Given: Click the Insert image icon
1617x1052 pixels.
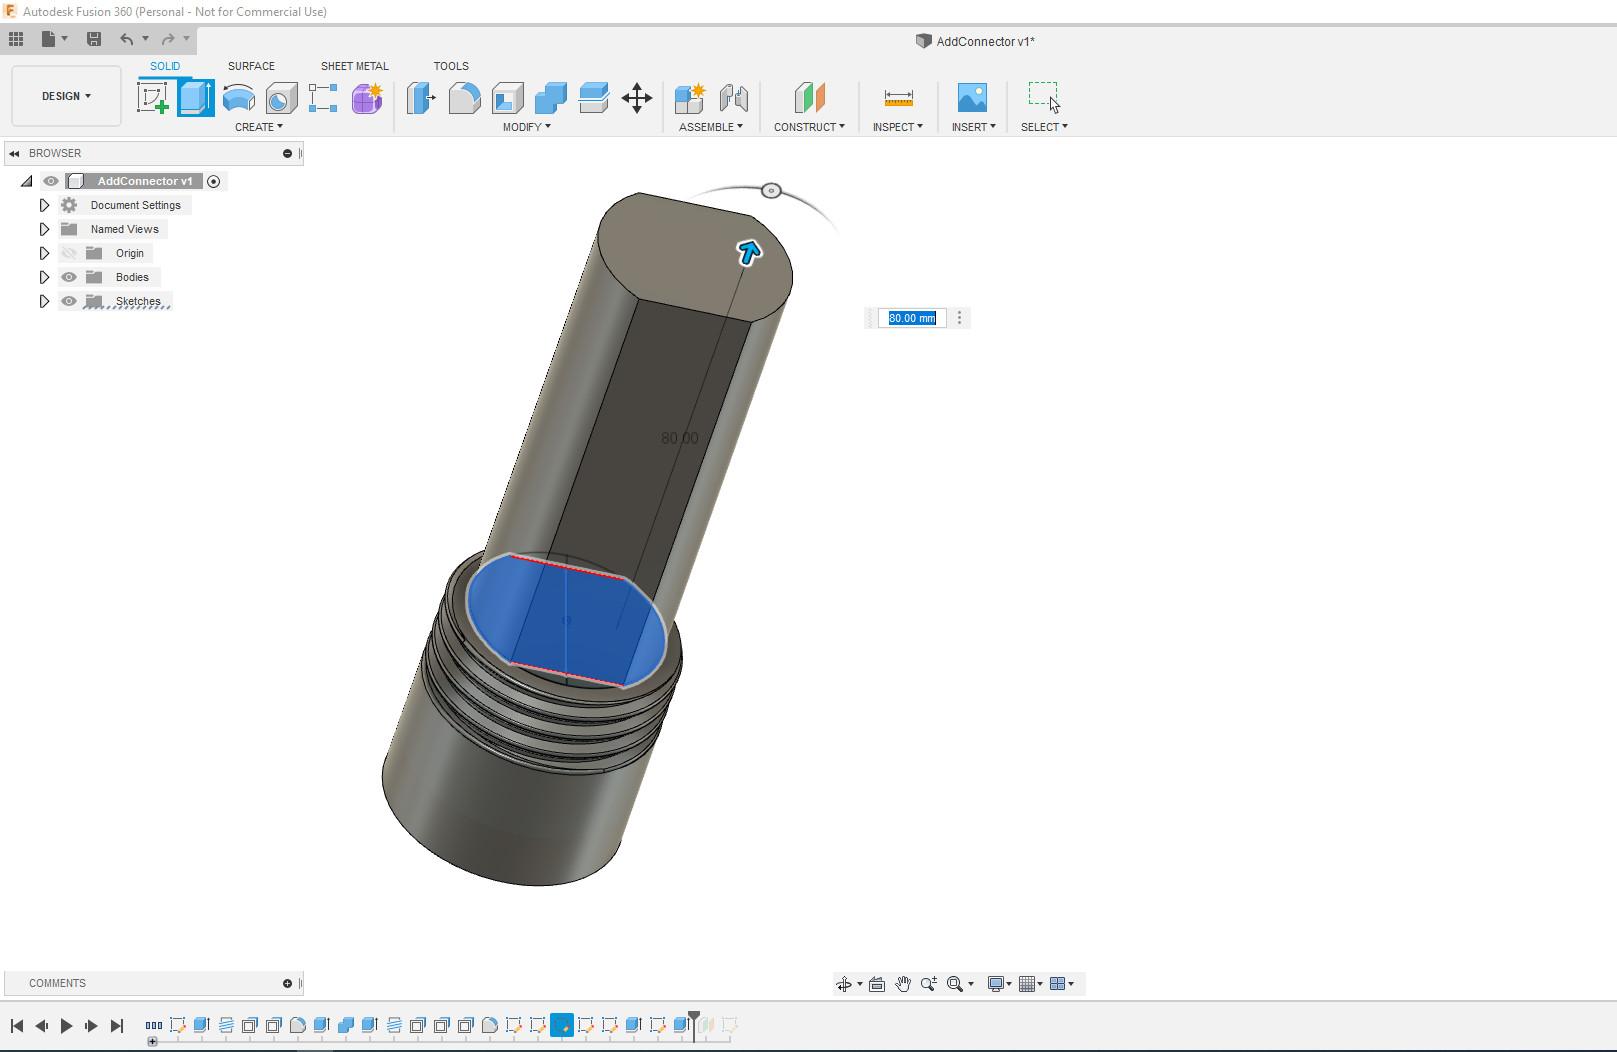Looking at the screenshot, I should [x=971, y=98].
